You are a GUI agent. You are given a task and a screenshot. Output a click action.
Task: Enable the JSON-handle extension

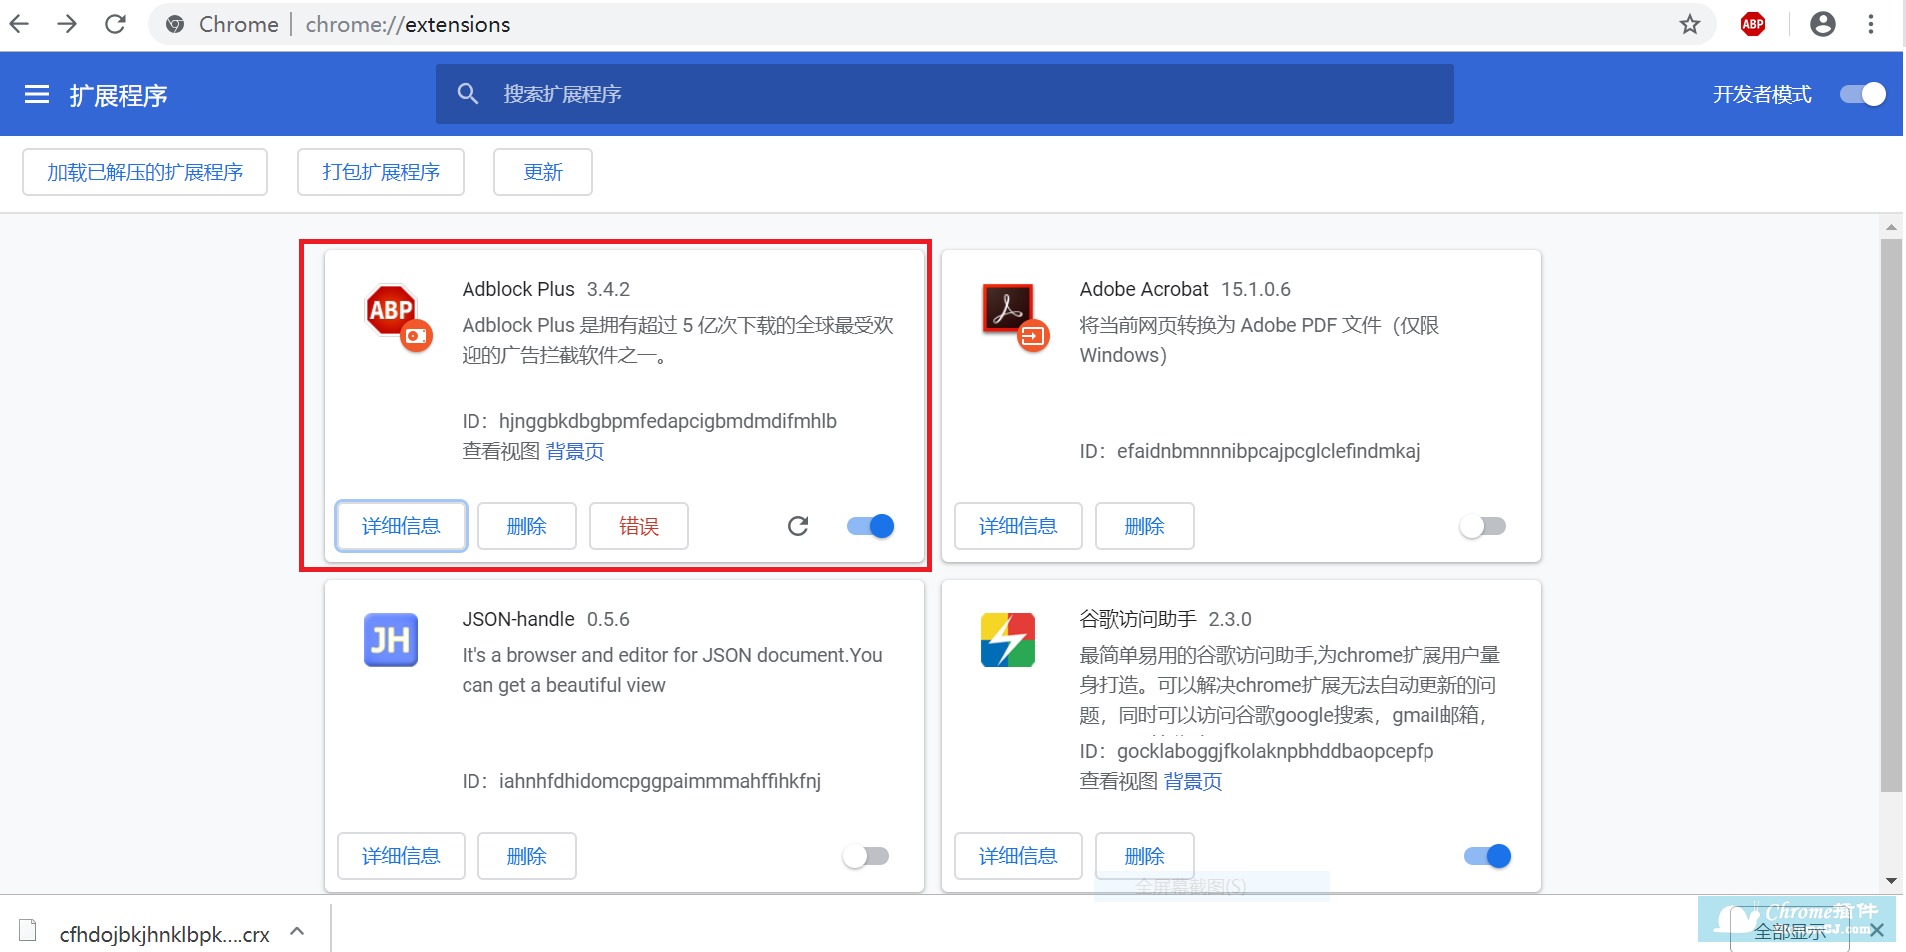click(866, 856)
